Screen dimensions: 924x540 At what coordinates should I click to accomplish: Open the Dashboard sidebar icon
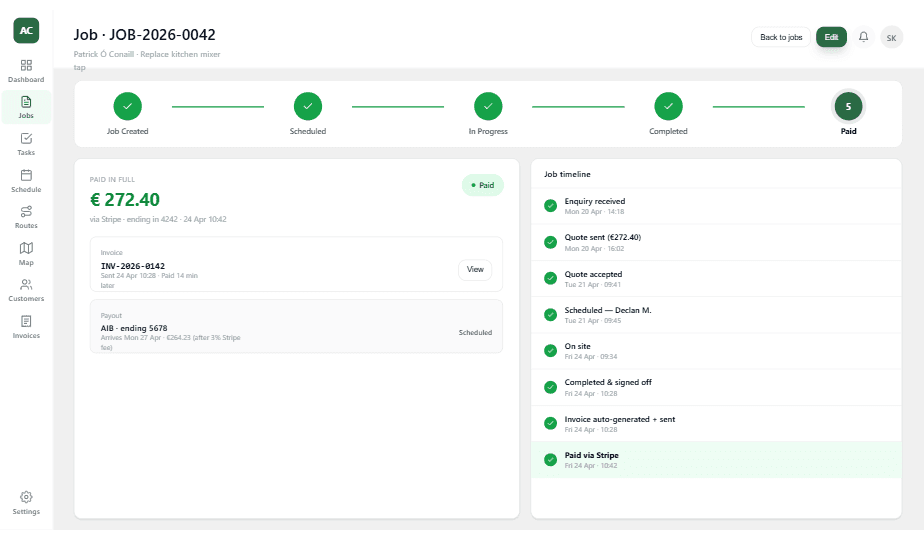click(27, 65)
